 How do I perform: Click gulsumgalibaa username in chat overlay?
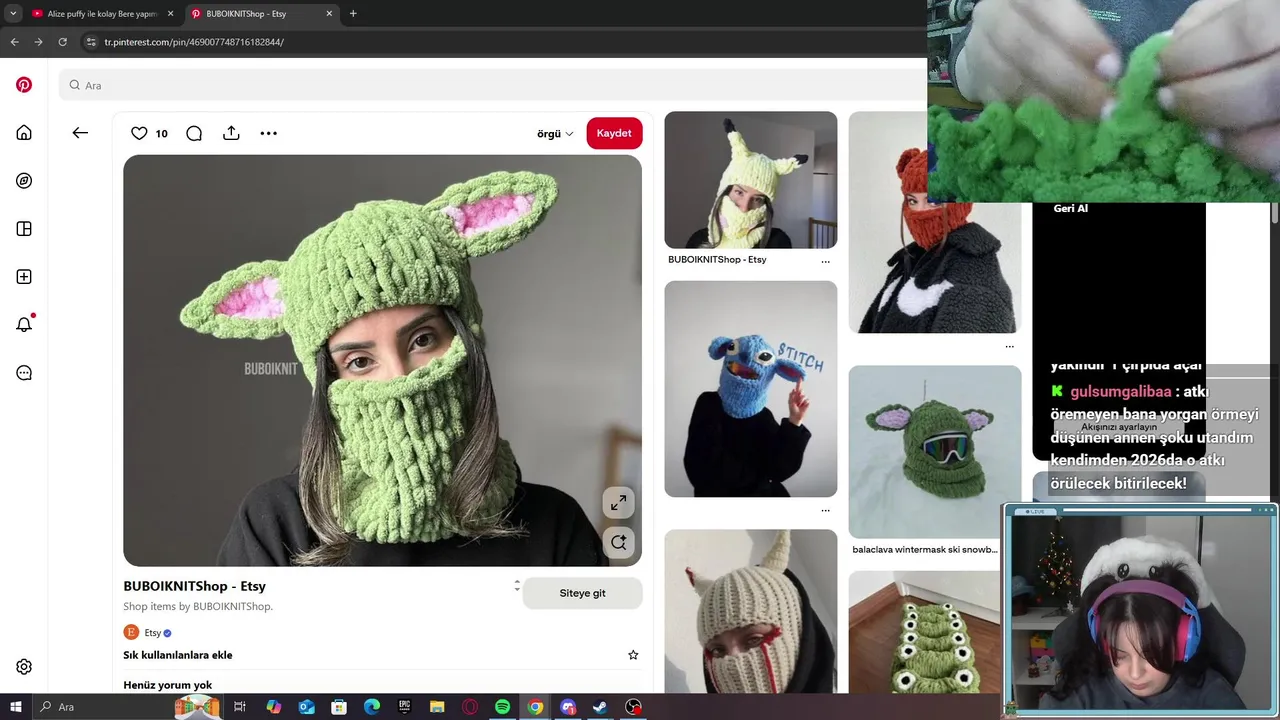coord(1120,392)
